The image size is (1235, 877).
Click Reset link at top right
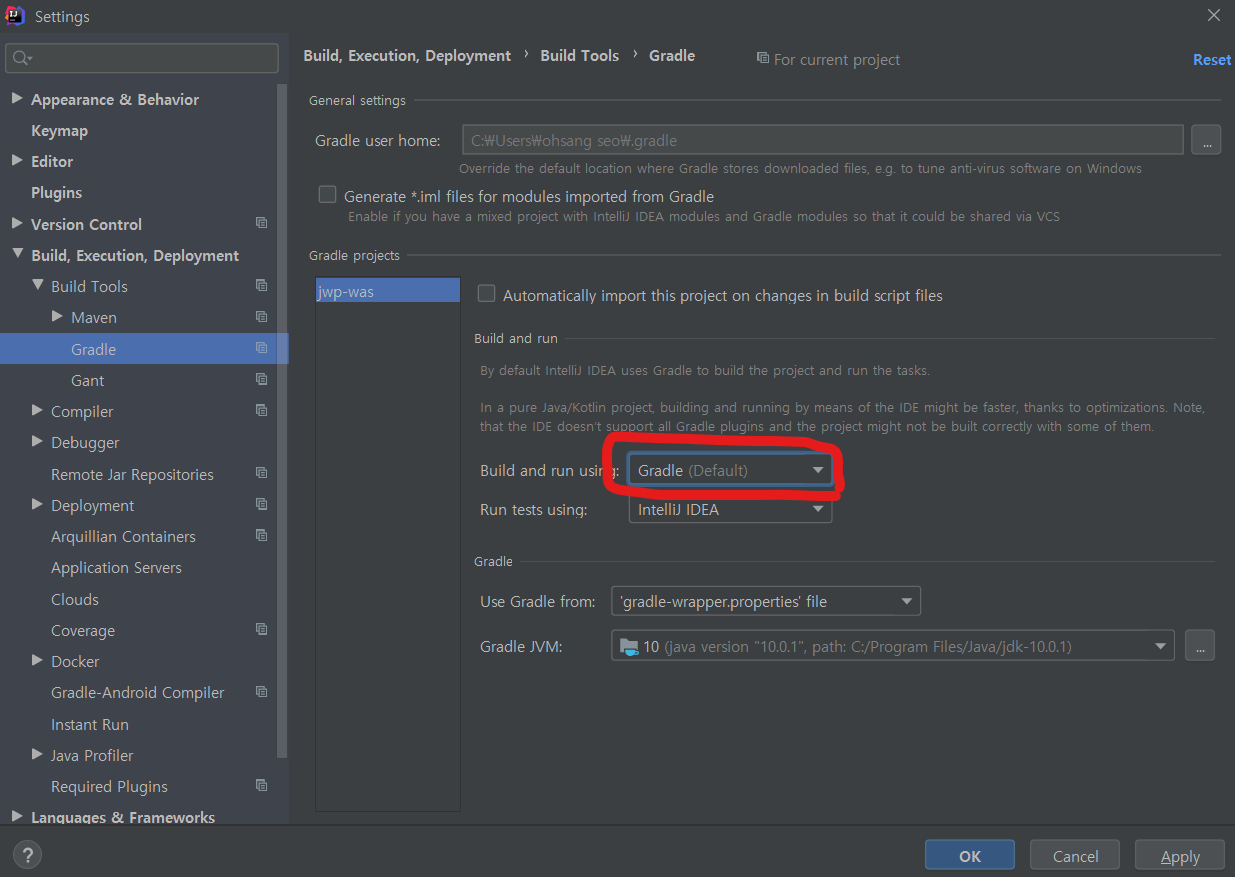(1211, 60)
